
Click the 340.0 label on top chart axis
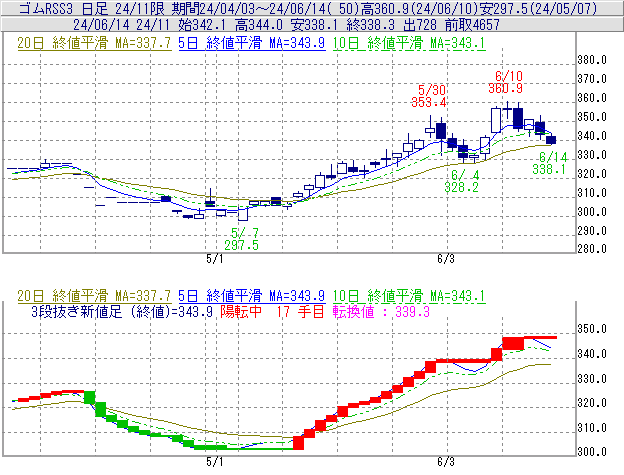coord(592,136)
